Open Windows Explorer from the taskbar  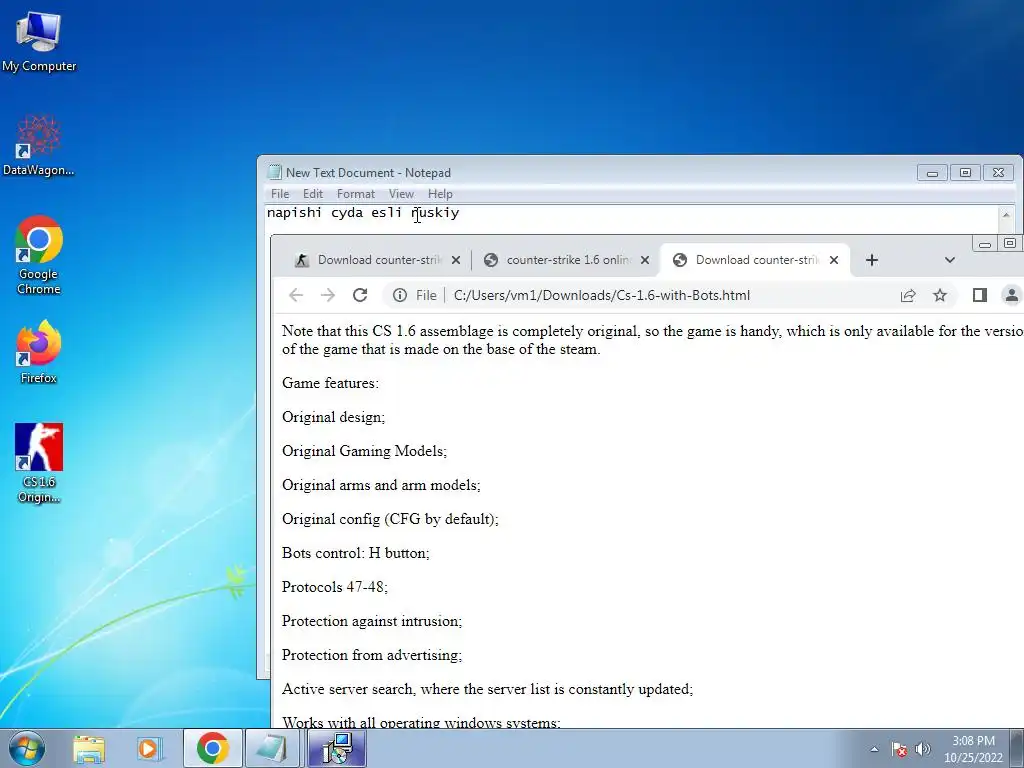click(x=89, y=748)
